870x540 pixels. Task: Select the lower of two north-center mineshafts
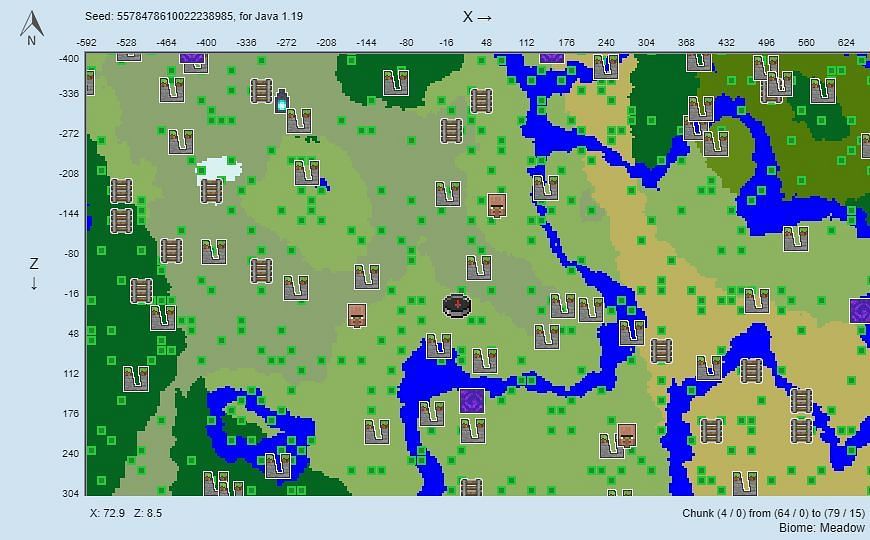click(451, 131)
